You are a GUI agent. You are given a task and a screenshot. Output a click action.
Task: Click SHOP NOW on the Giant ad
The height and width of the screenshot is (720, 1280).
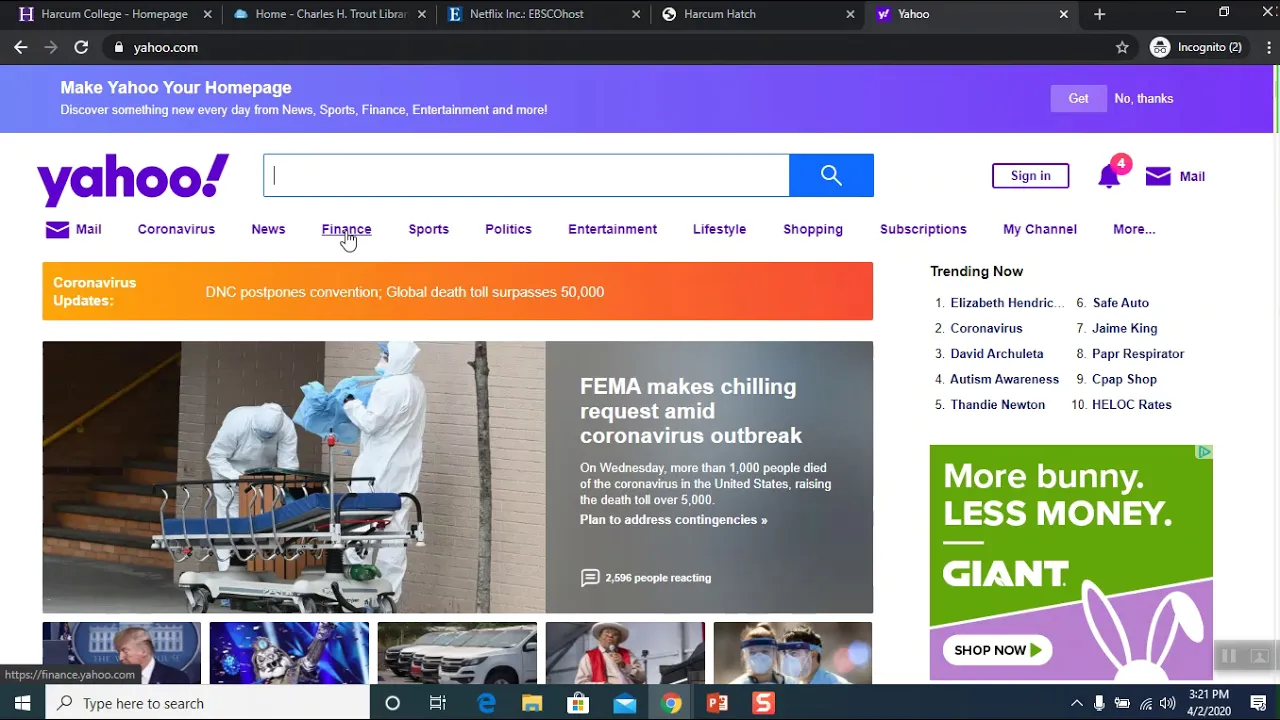(x=997, y=650)
